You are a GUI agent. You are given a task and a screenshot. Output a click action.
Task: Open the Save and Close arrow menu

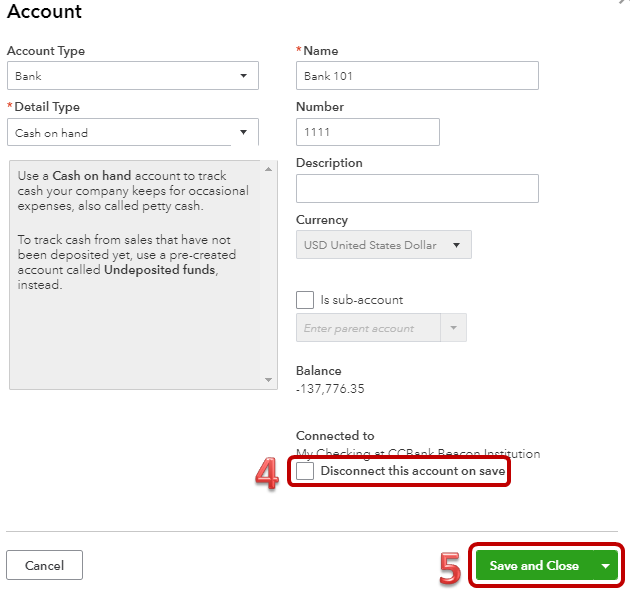click(606, 566)
